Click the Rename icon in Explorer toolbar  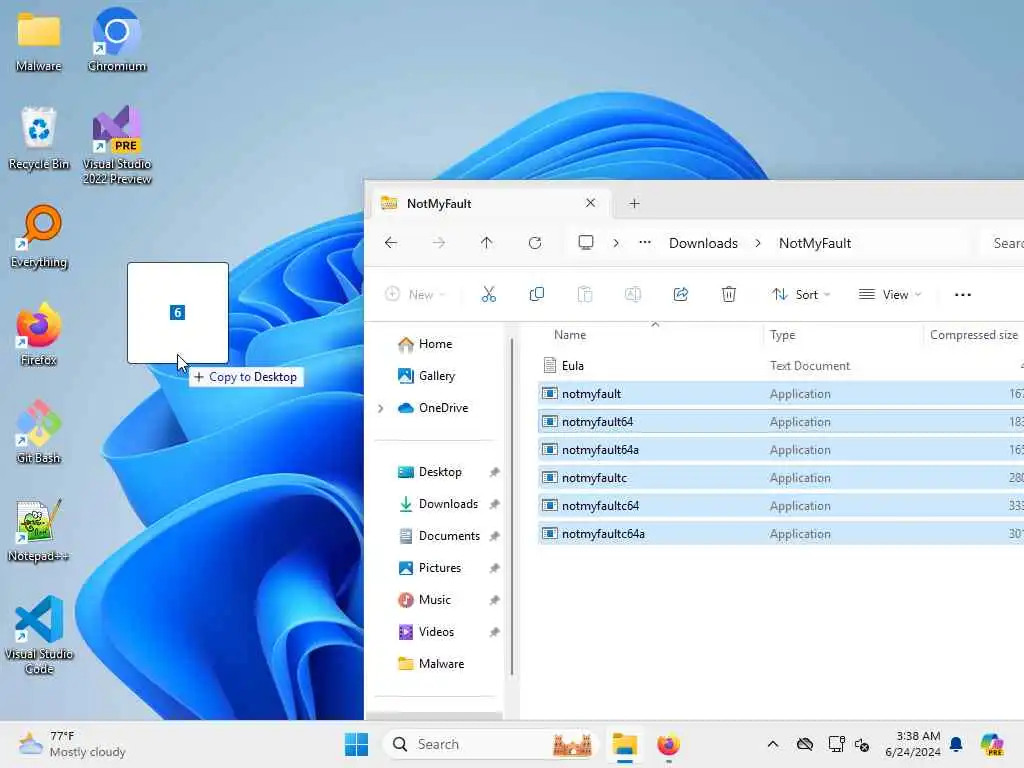[633, 295]
